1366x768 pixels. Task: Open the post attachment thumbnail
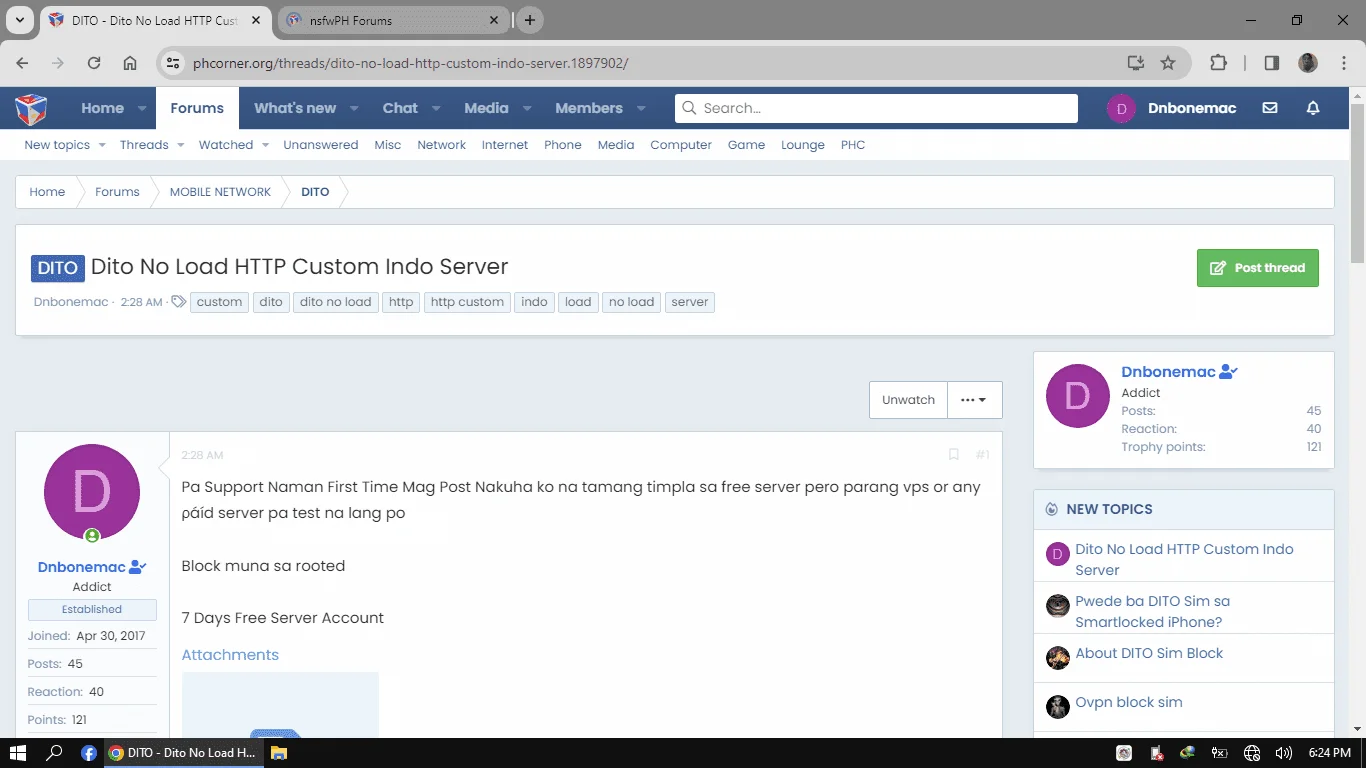pos(280,705)
